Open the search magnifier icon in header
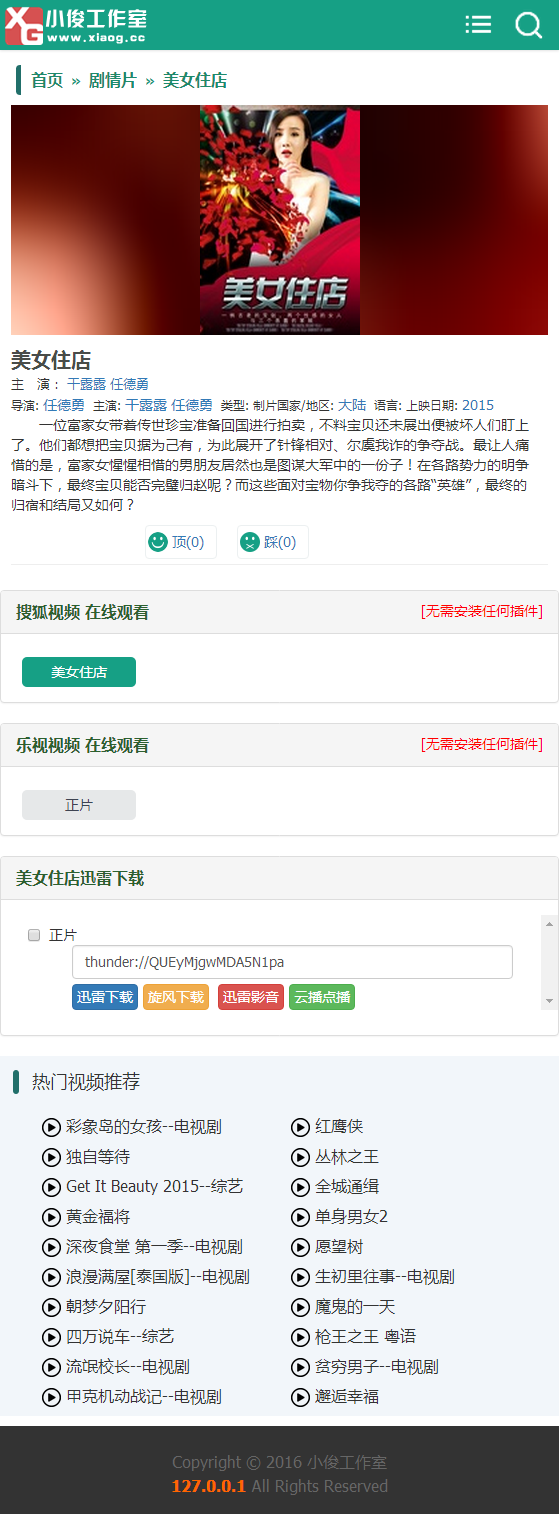 coord(528,25)
